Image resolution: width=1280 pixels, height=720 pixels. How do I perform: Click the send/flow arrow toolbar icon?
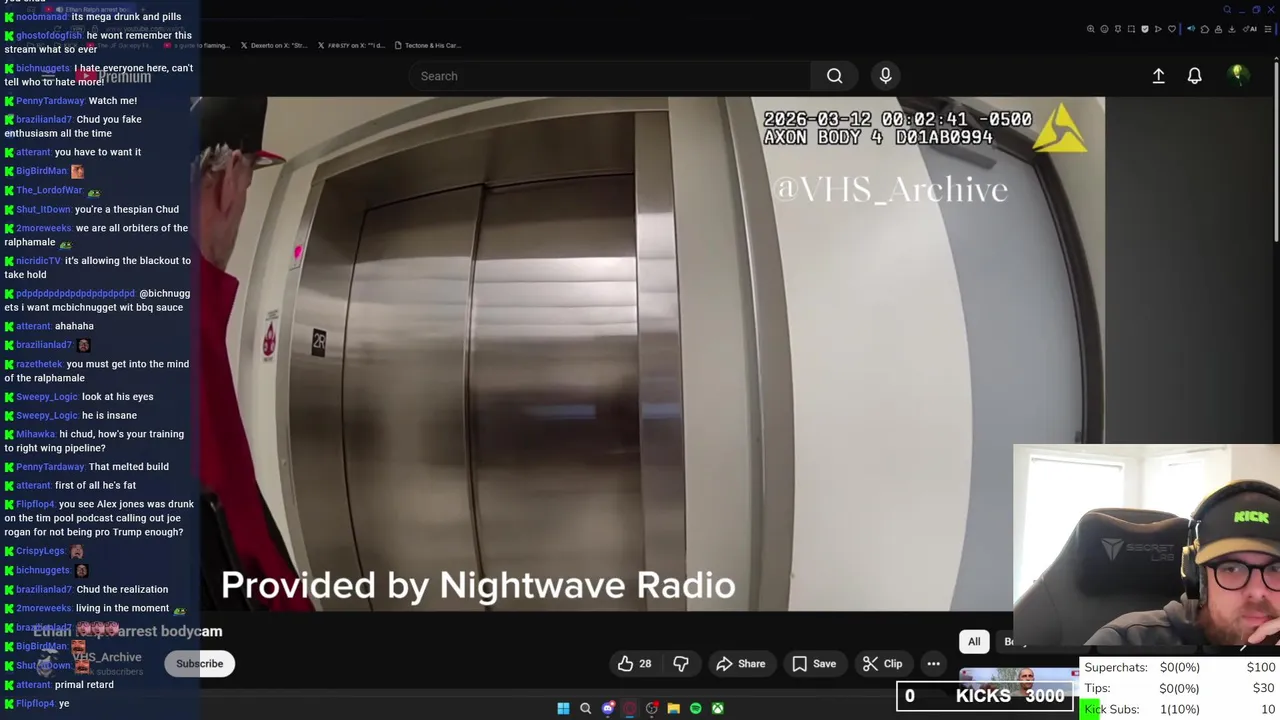coord(1158,29)
